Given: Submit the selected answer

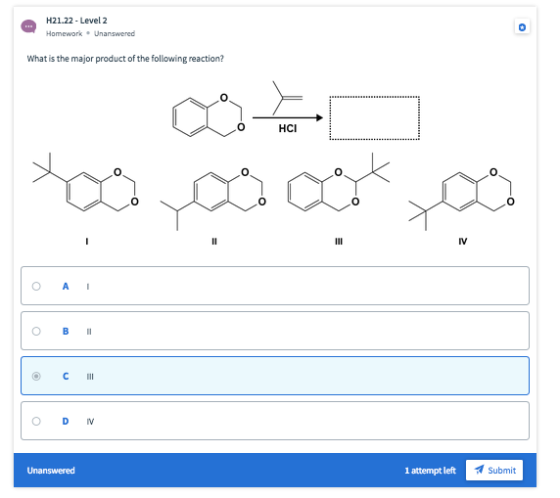Looking at the screenshot, I should click(x=494, y=470).
